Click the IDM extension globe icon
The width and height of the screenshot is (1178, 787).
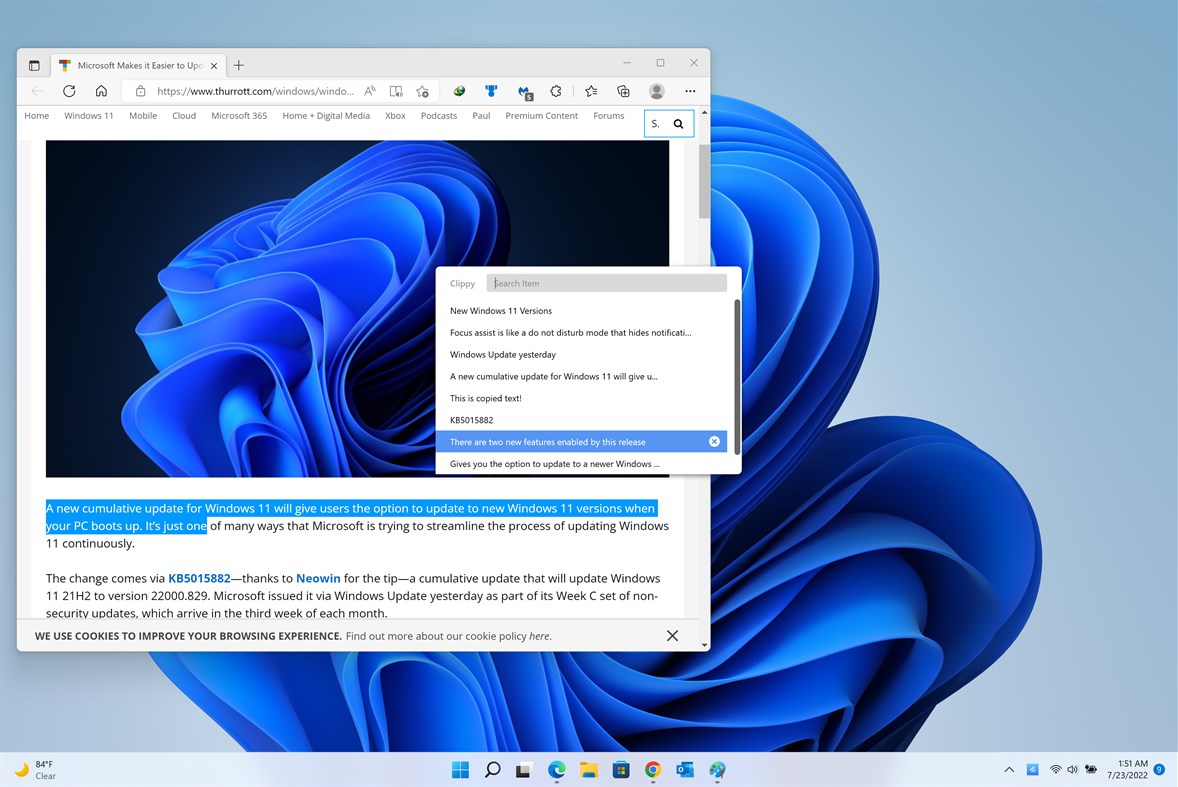pyautogui.click(x=459, y=90)
